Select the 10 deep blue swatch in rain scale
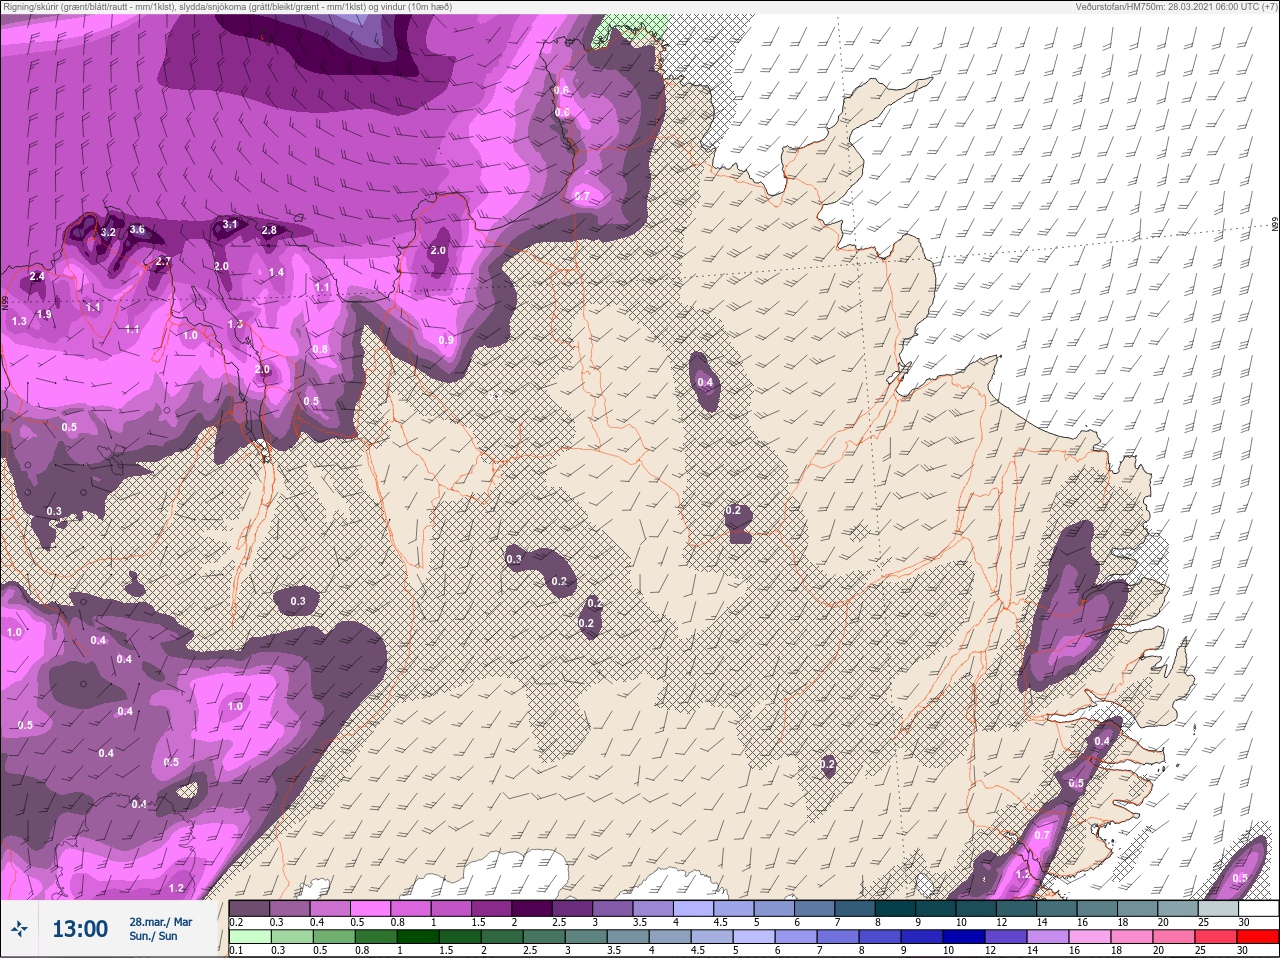This screenshot has width=1280, height=958. pos(964,937)
